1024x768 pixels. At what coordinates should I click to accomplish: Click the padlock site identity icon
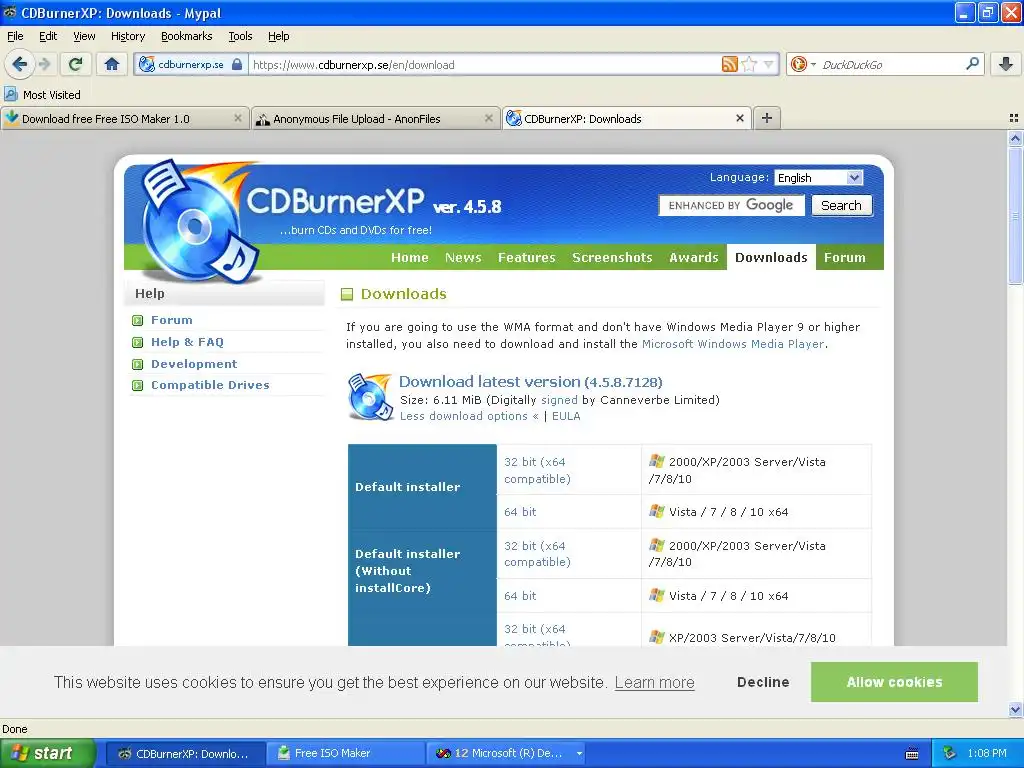pyautogui.click(x=237, y=64)
